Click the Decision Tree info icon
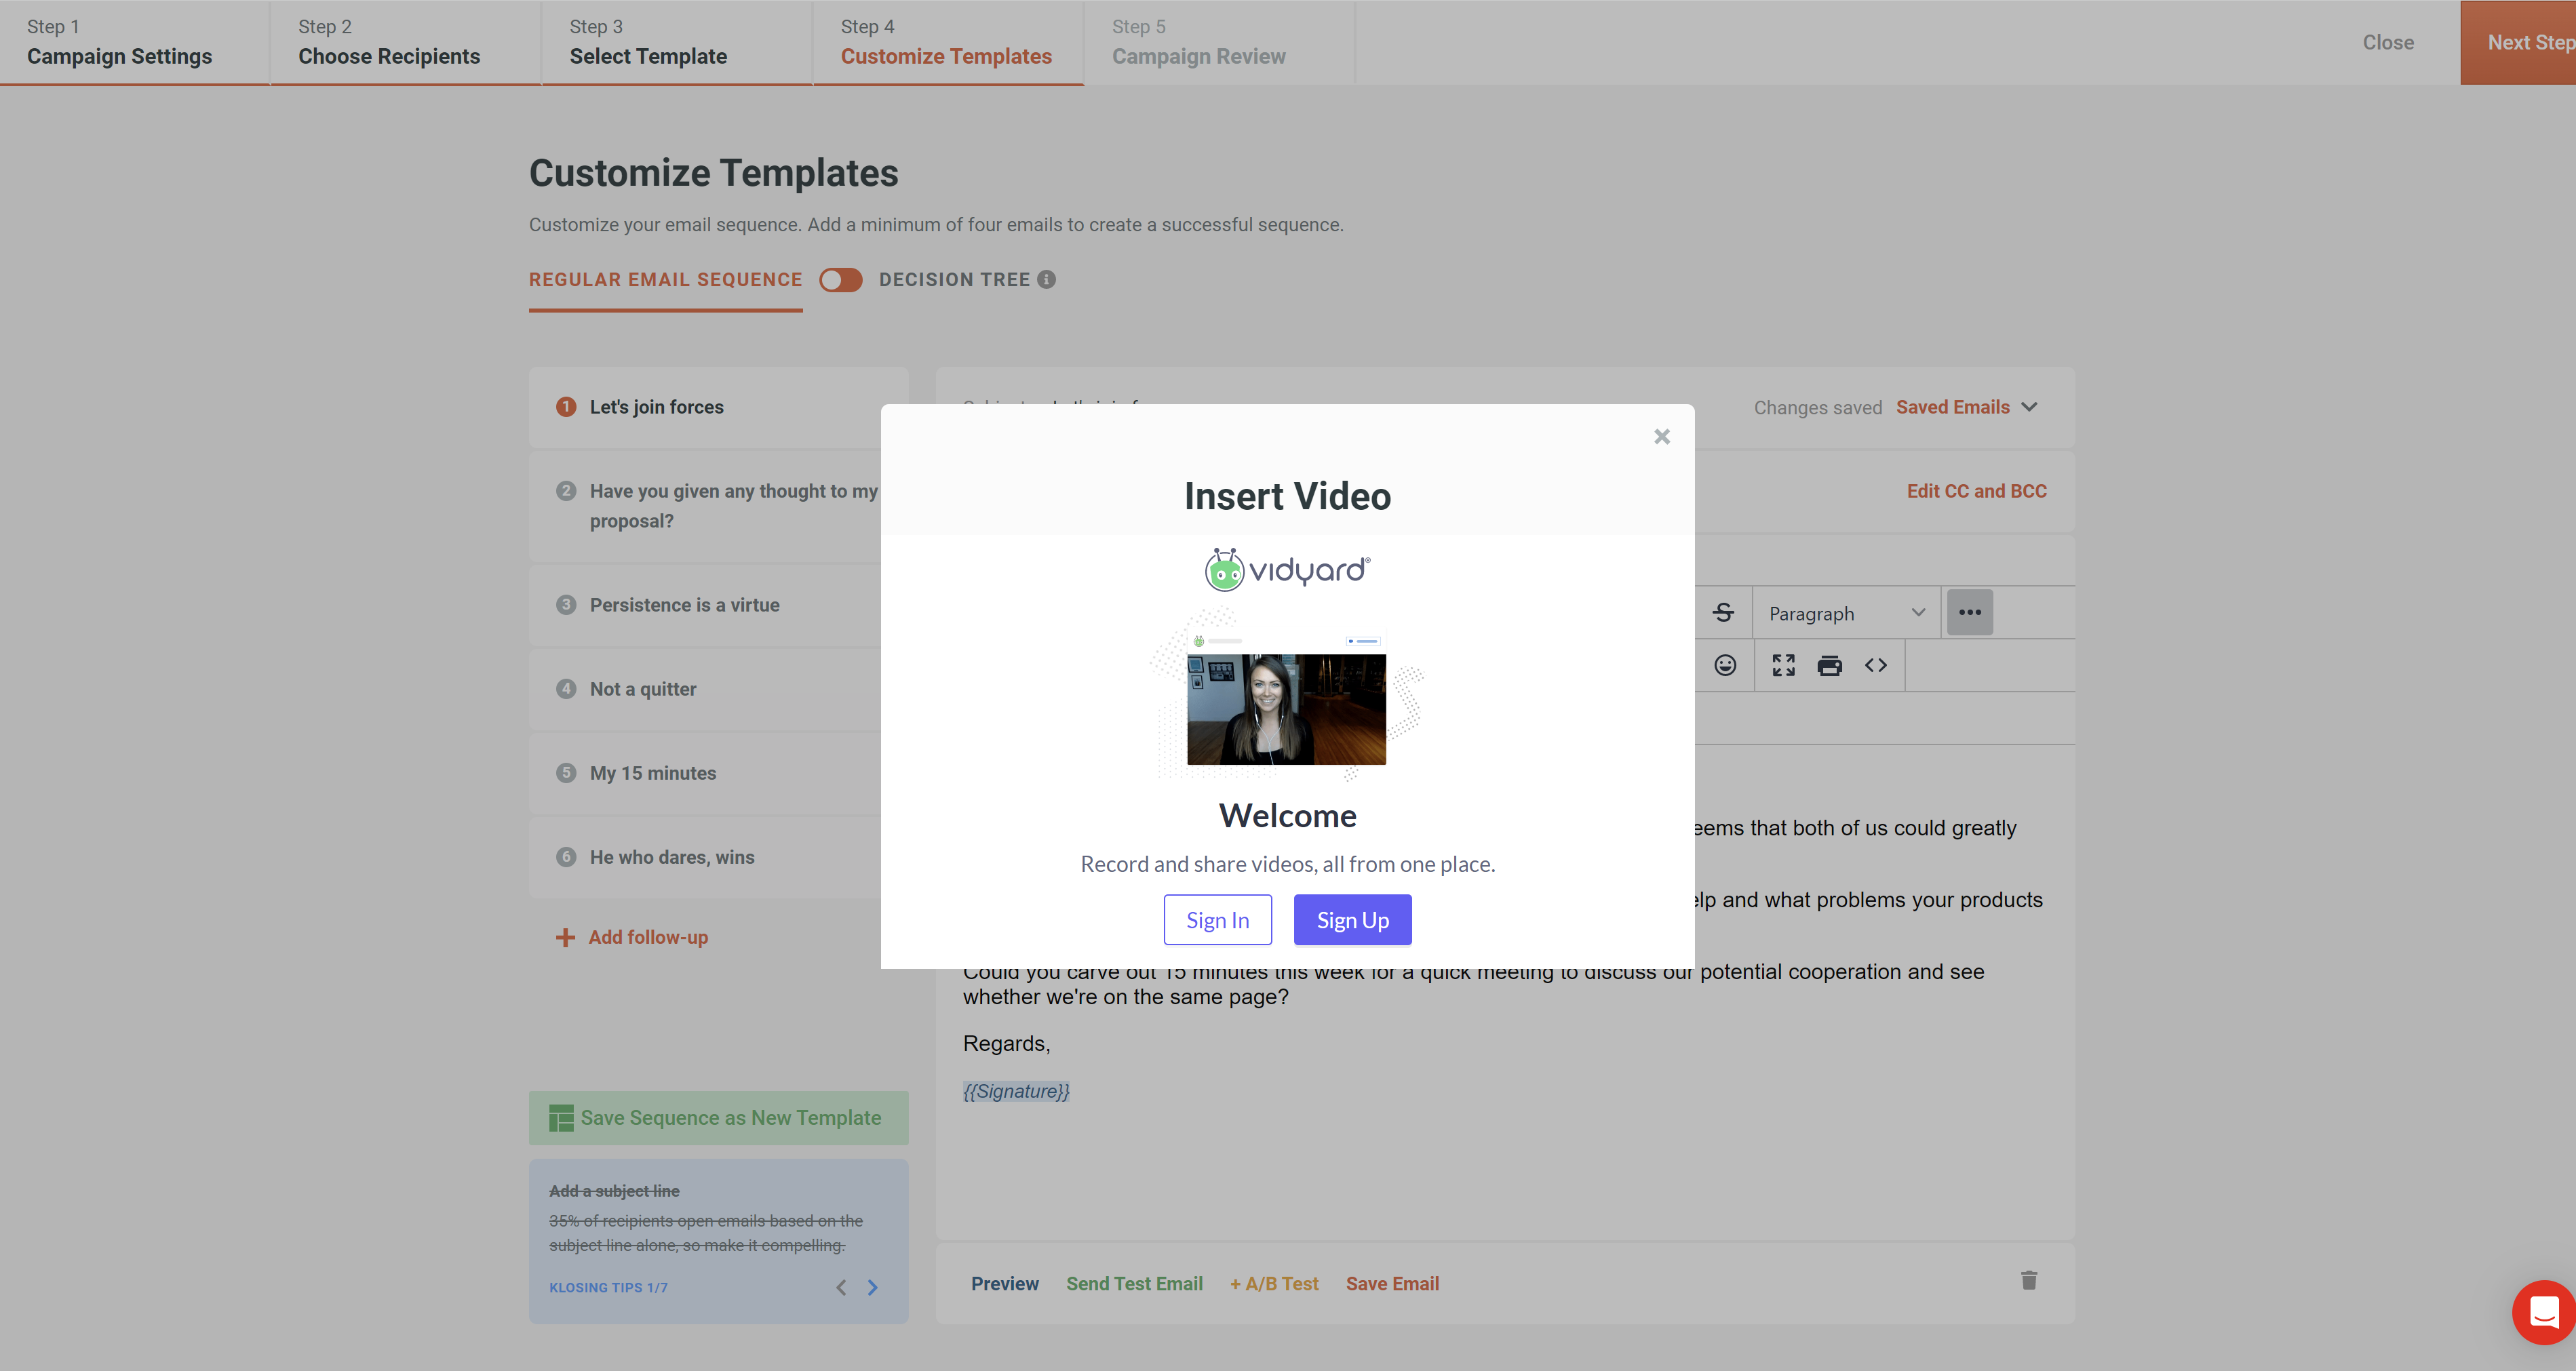 [x=1046, y=280]
